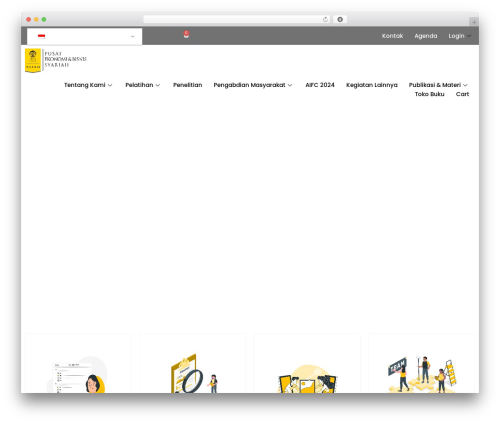Viewport: 500px width, 423px height.
Task: Click the Pusat Ekonomi & Bisnis Syariah logo
Action: pyautogui.click(x=56, y=60)
